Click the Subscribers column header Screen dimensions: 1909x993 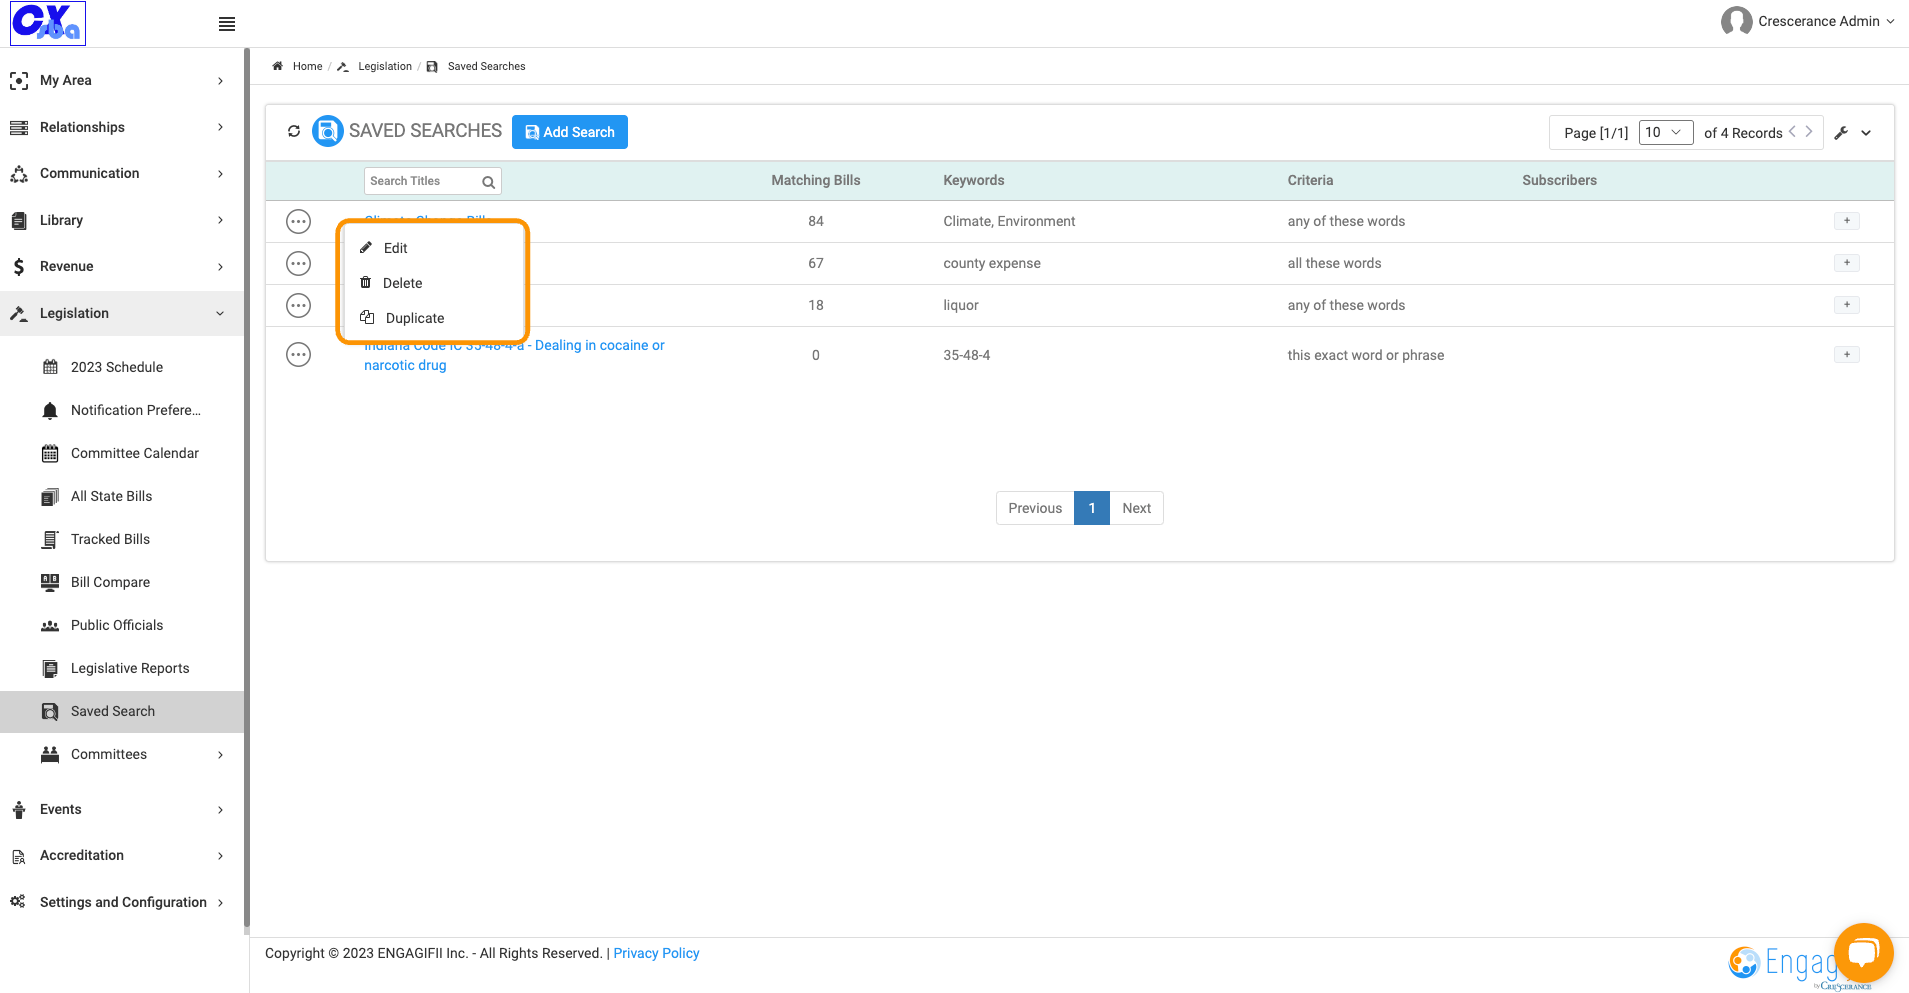coord(1559,180)
